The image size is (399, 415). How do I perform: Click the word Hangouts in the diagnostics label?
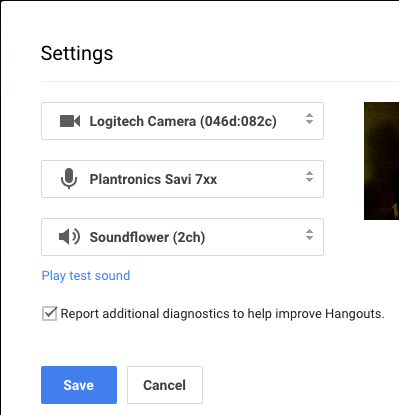(355, 314)
